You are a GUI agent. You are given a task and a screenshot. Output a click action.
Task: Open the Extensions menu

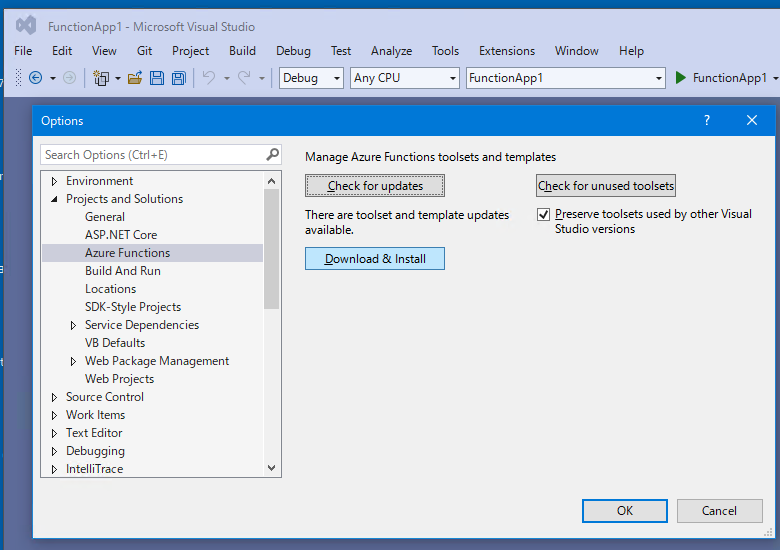tap(507, 51)
